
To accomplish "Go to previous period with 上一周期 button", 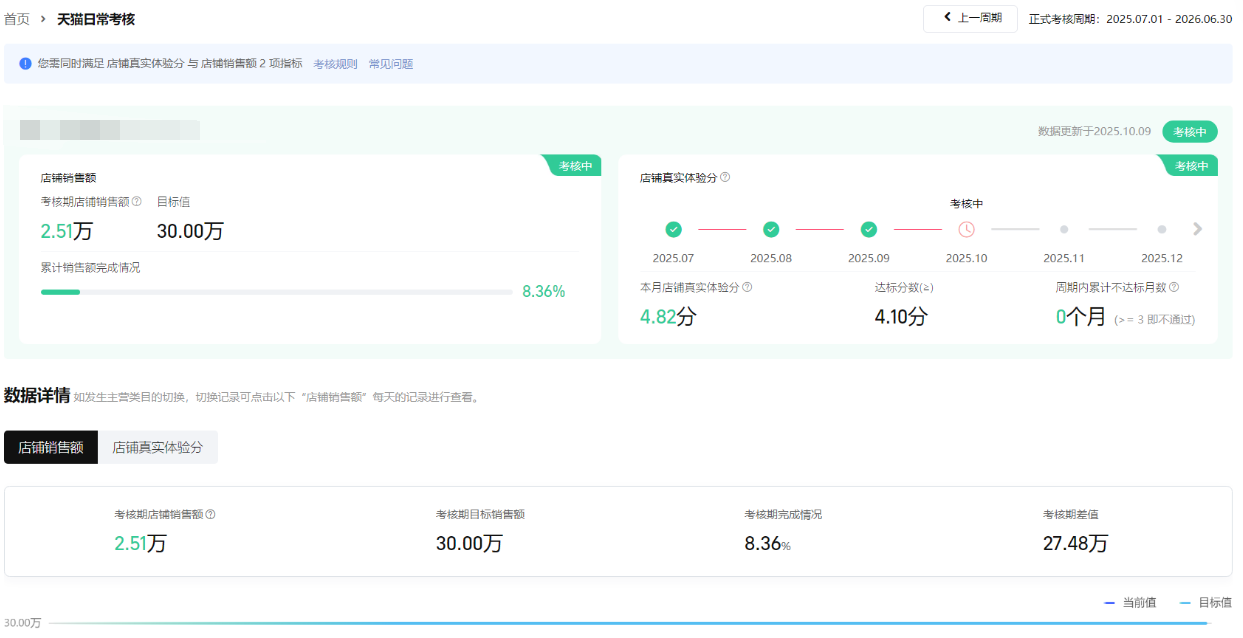I will pyautogui.click(x=970, y=18).
